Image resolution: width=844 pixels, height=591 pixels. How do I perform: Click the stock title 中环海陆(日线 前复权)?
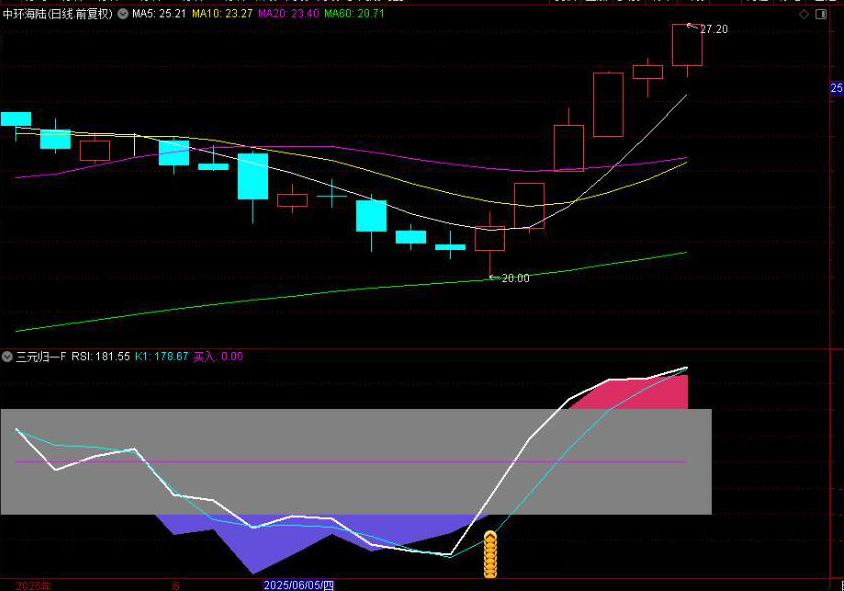(x=59, y=15)
